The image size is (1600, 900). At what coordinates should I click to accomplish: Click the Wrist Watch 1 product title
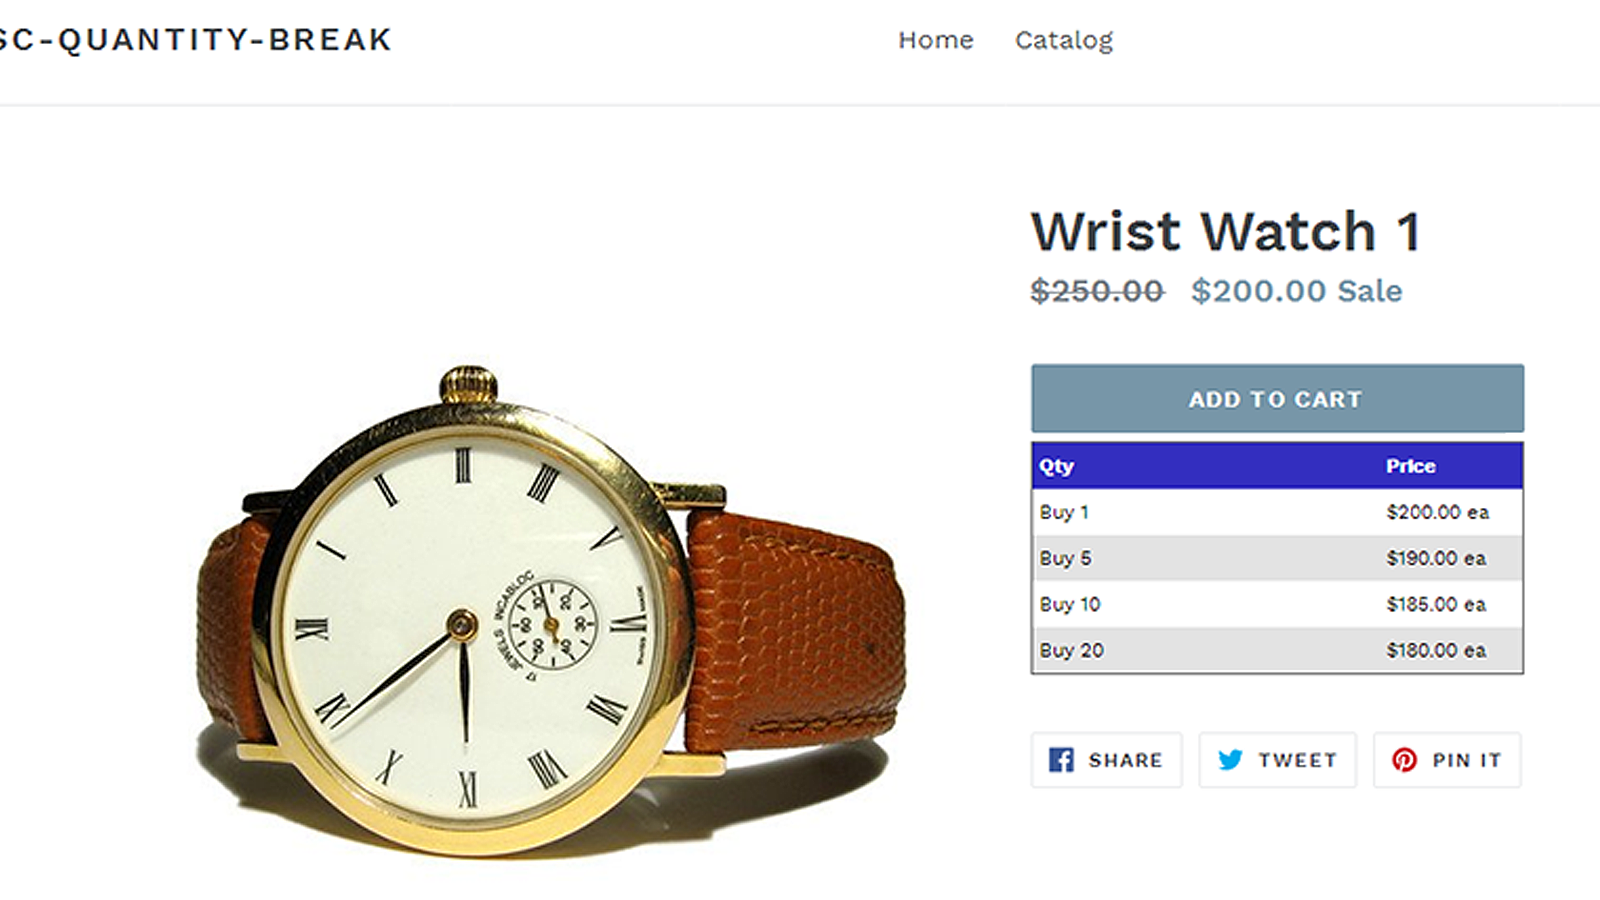[1227, 232]
